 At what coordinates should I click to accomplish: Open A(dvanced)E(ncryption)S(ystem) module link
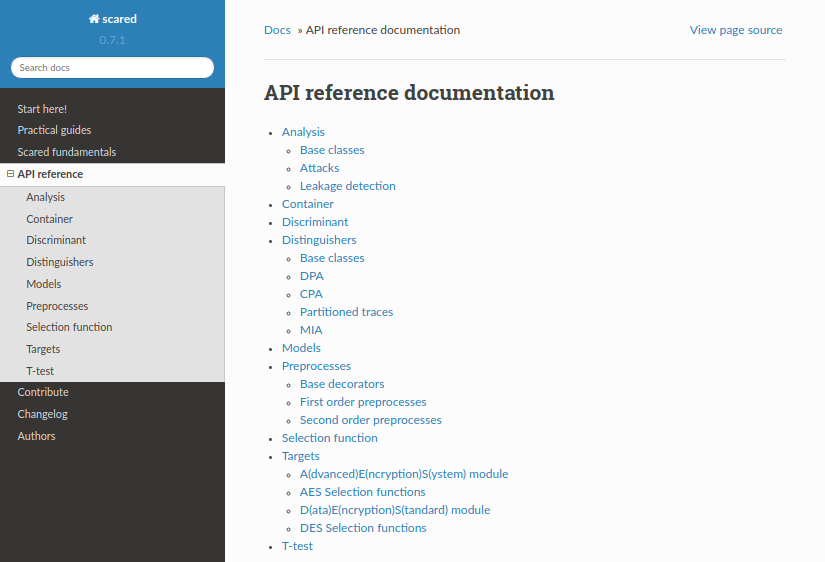coord(404,474)
